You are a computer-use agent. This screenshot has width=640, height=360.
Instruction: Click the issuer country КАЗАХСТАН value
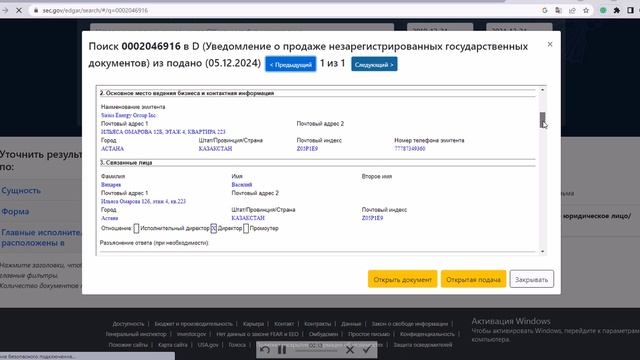(215, 149)
